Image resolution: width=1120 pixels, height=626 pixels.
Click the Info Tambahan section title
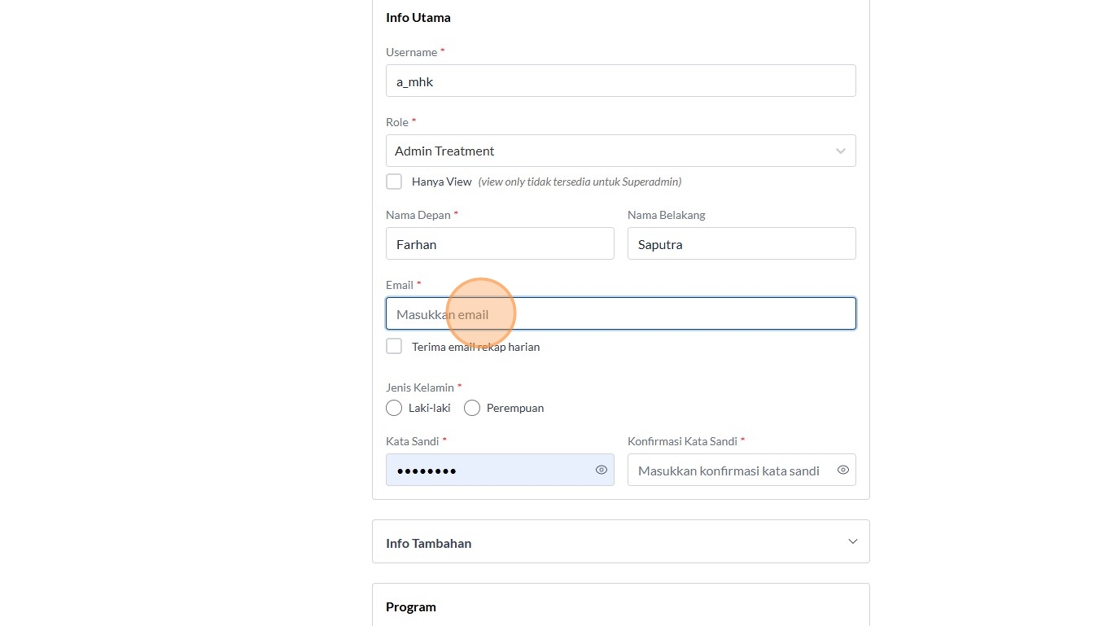(x=429, y=543)
